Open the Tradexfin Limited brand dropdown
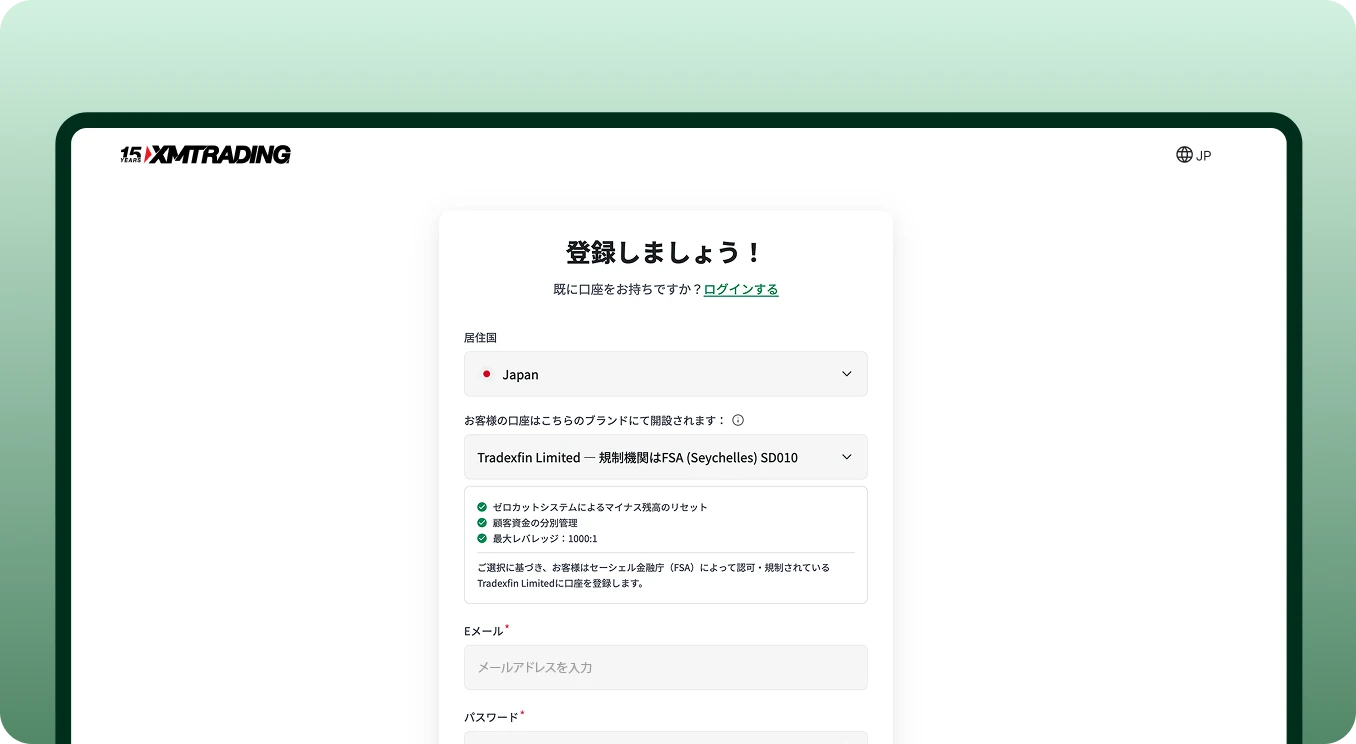Viewport: 1356px width, 744px height. pyautogui.click(x=665, y=457)
